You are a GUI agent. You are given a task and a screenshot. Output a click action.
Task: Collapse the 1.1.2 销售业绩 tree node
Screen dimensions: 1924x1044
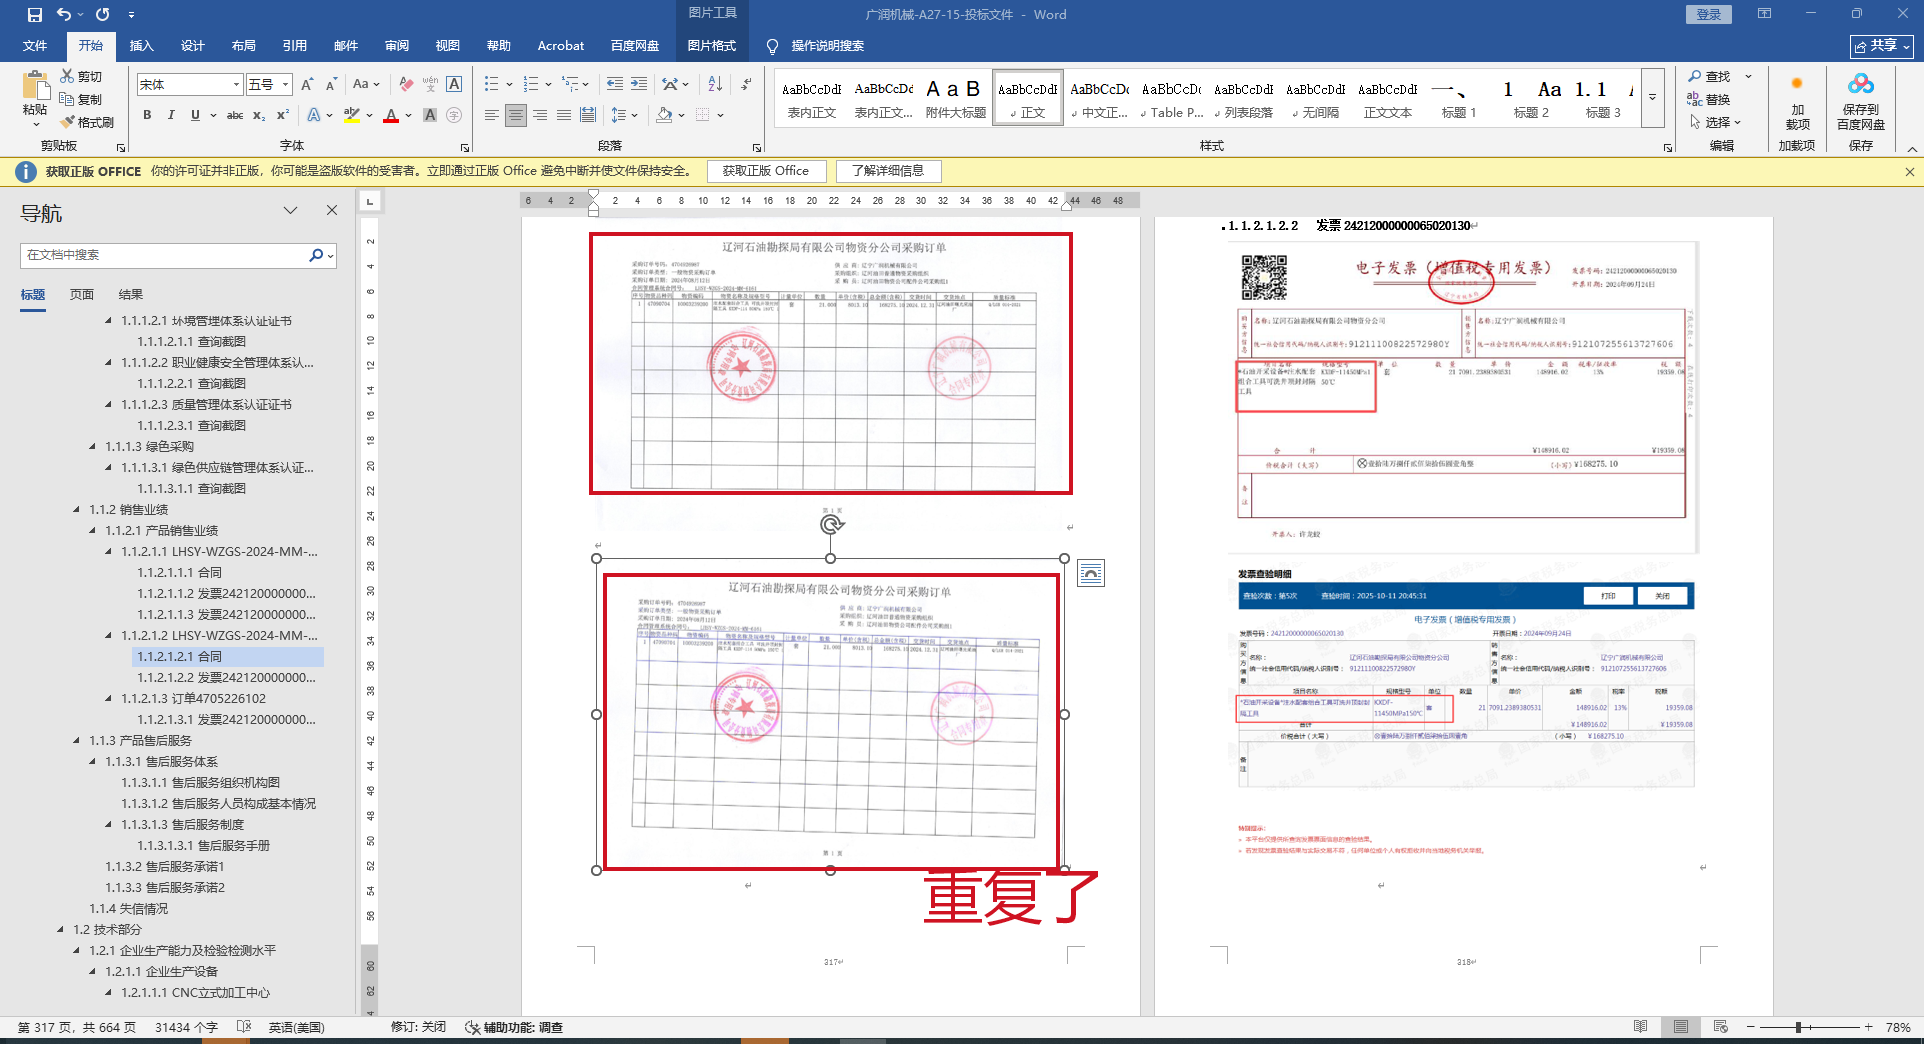[x=77, y=510]
